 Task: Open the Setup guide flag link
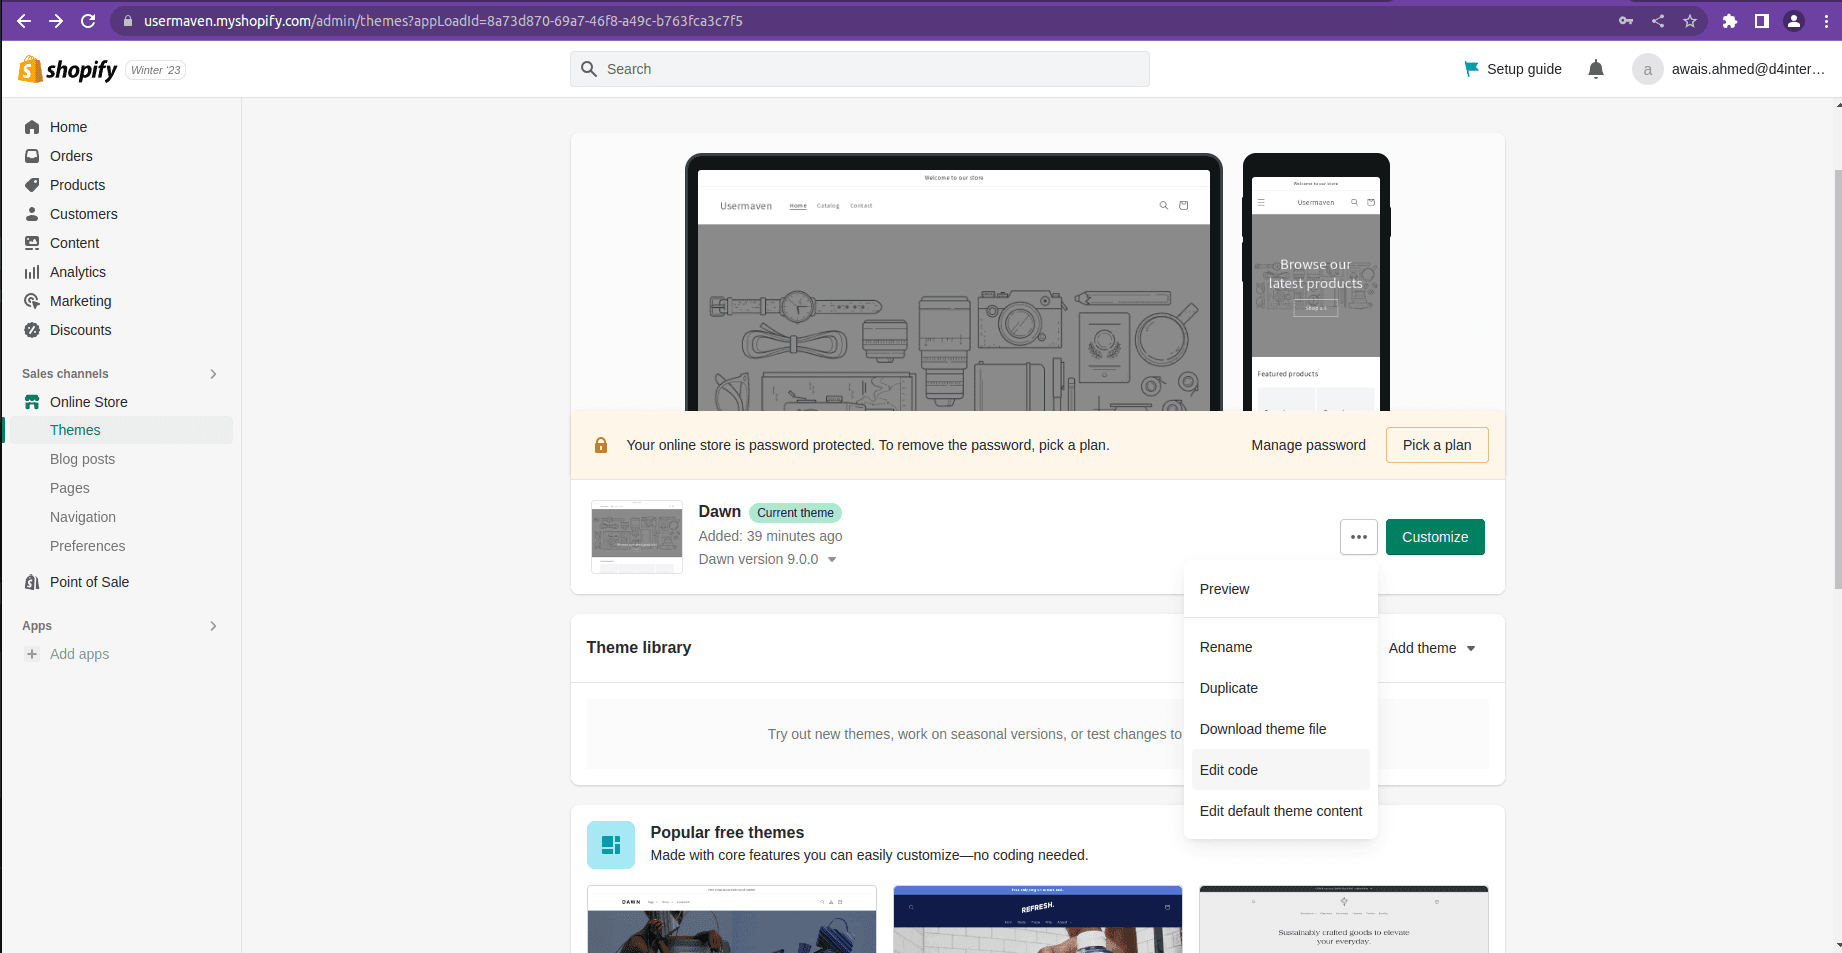click(x=1512, y=69)
